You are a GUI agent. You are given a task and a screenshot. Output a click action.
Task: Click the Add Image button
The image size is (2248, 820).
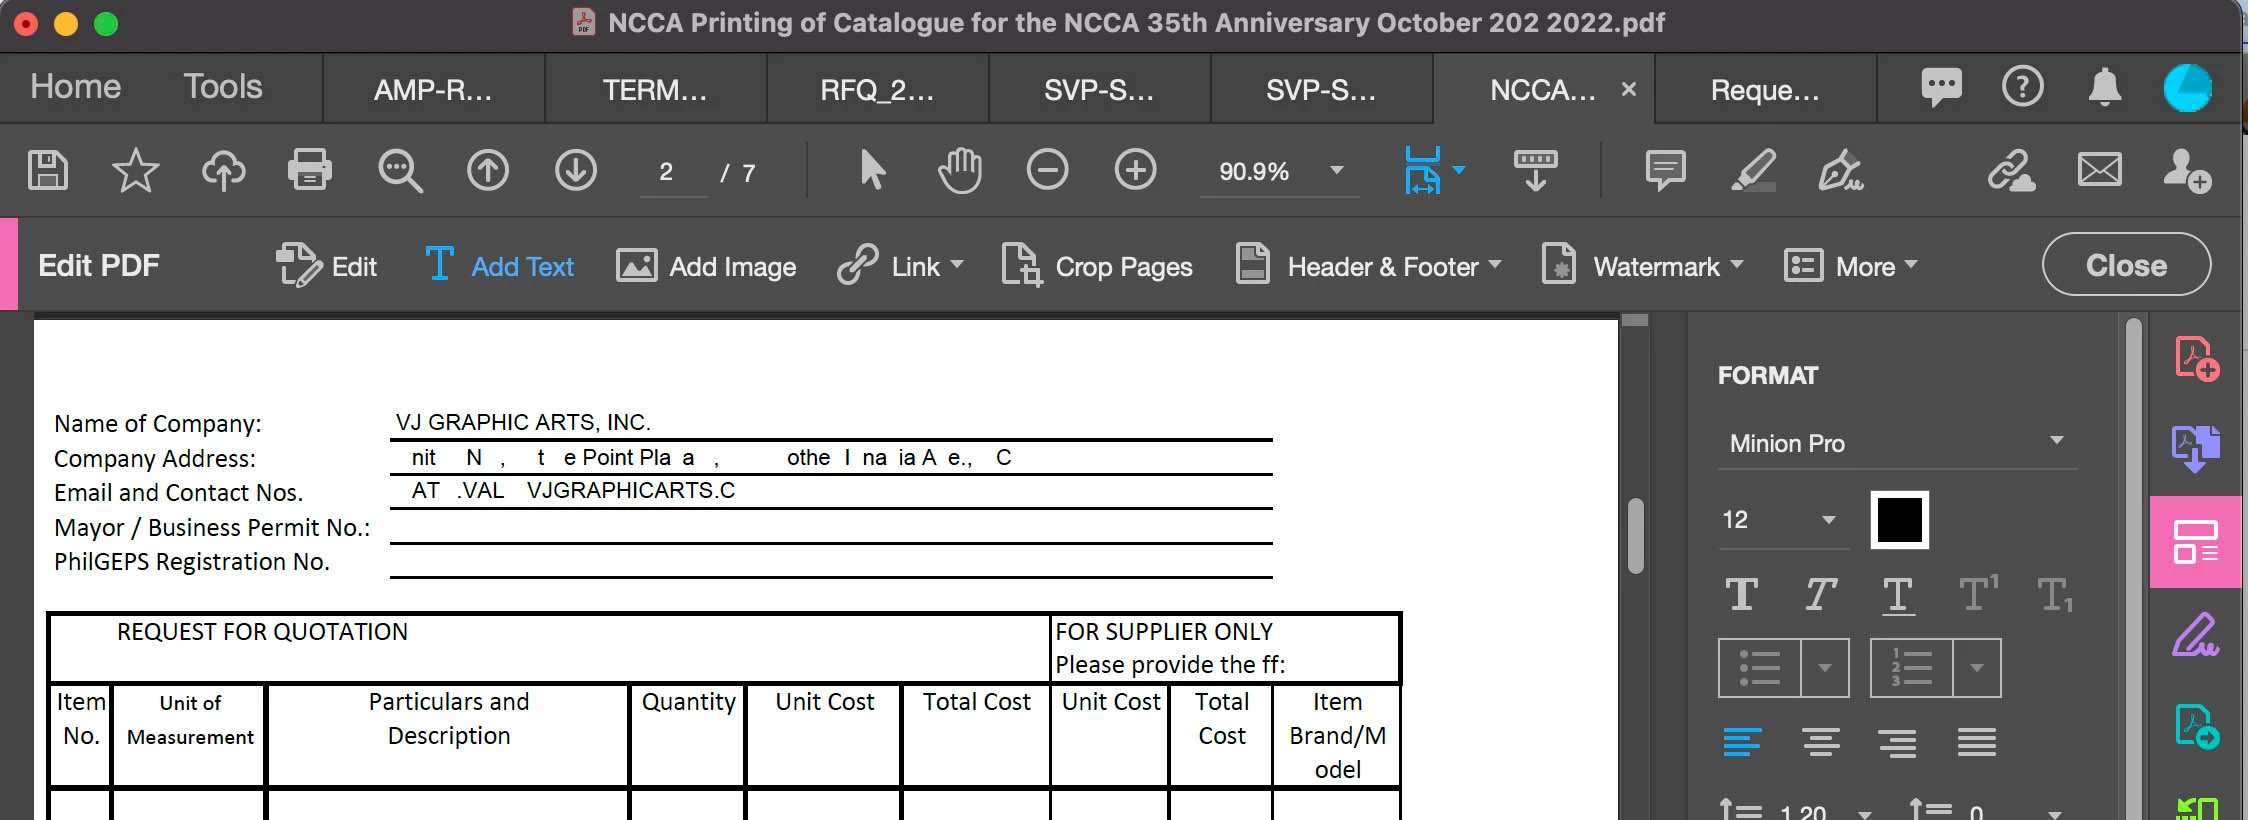click(x=706, y=266)
